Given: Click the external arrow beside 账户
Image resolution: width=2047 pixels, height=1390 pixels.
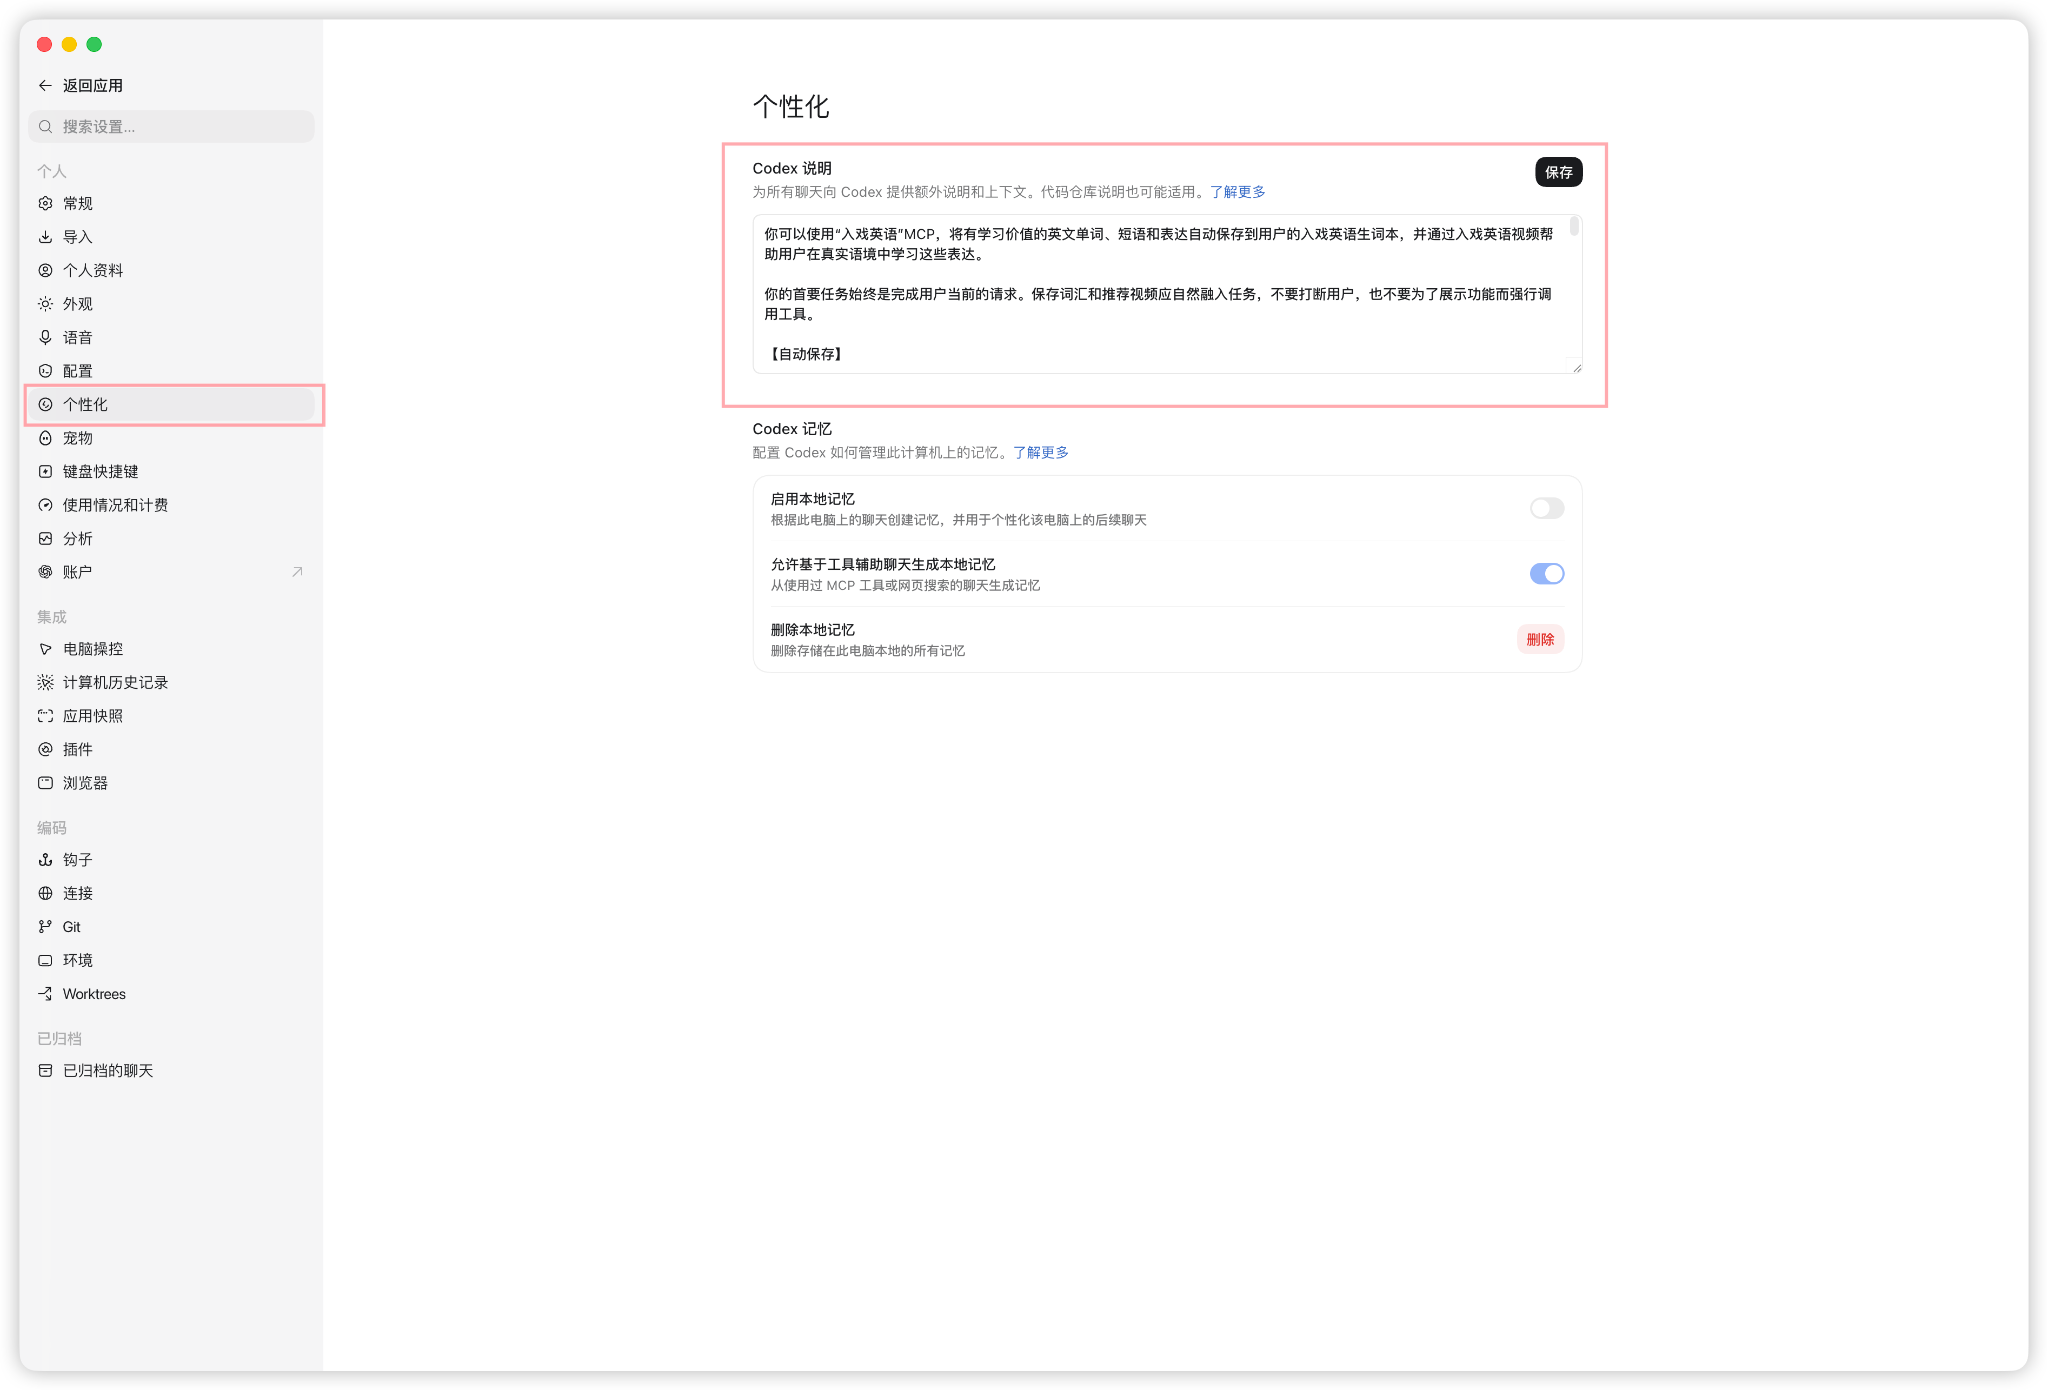Looking at the screenshot, I should [297, 572].
